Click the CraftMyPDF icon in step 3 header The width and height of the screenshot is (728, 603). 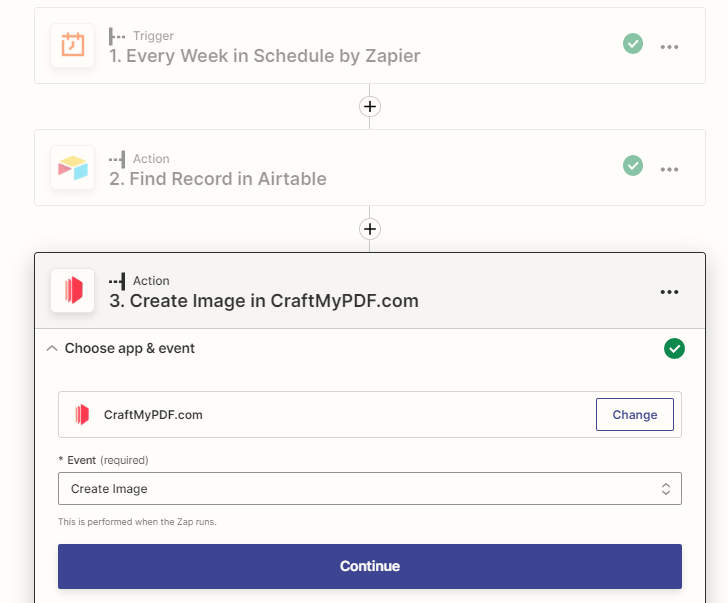pyautogui.click(x=73, y=291)
